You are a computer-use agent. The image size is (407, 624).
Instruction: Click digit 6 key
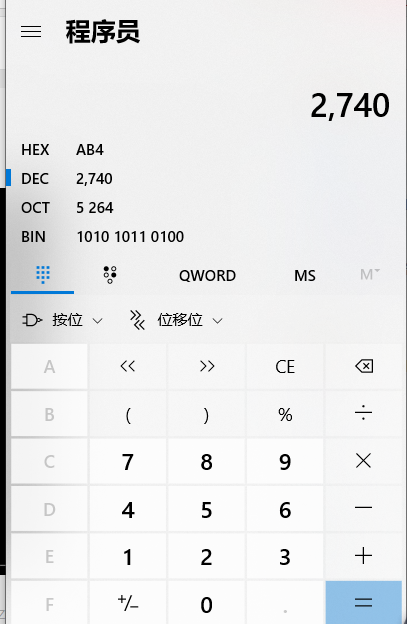pos(285,509)
